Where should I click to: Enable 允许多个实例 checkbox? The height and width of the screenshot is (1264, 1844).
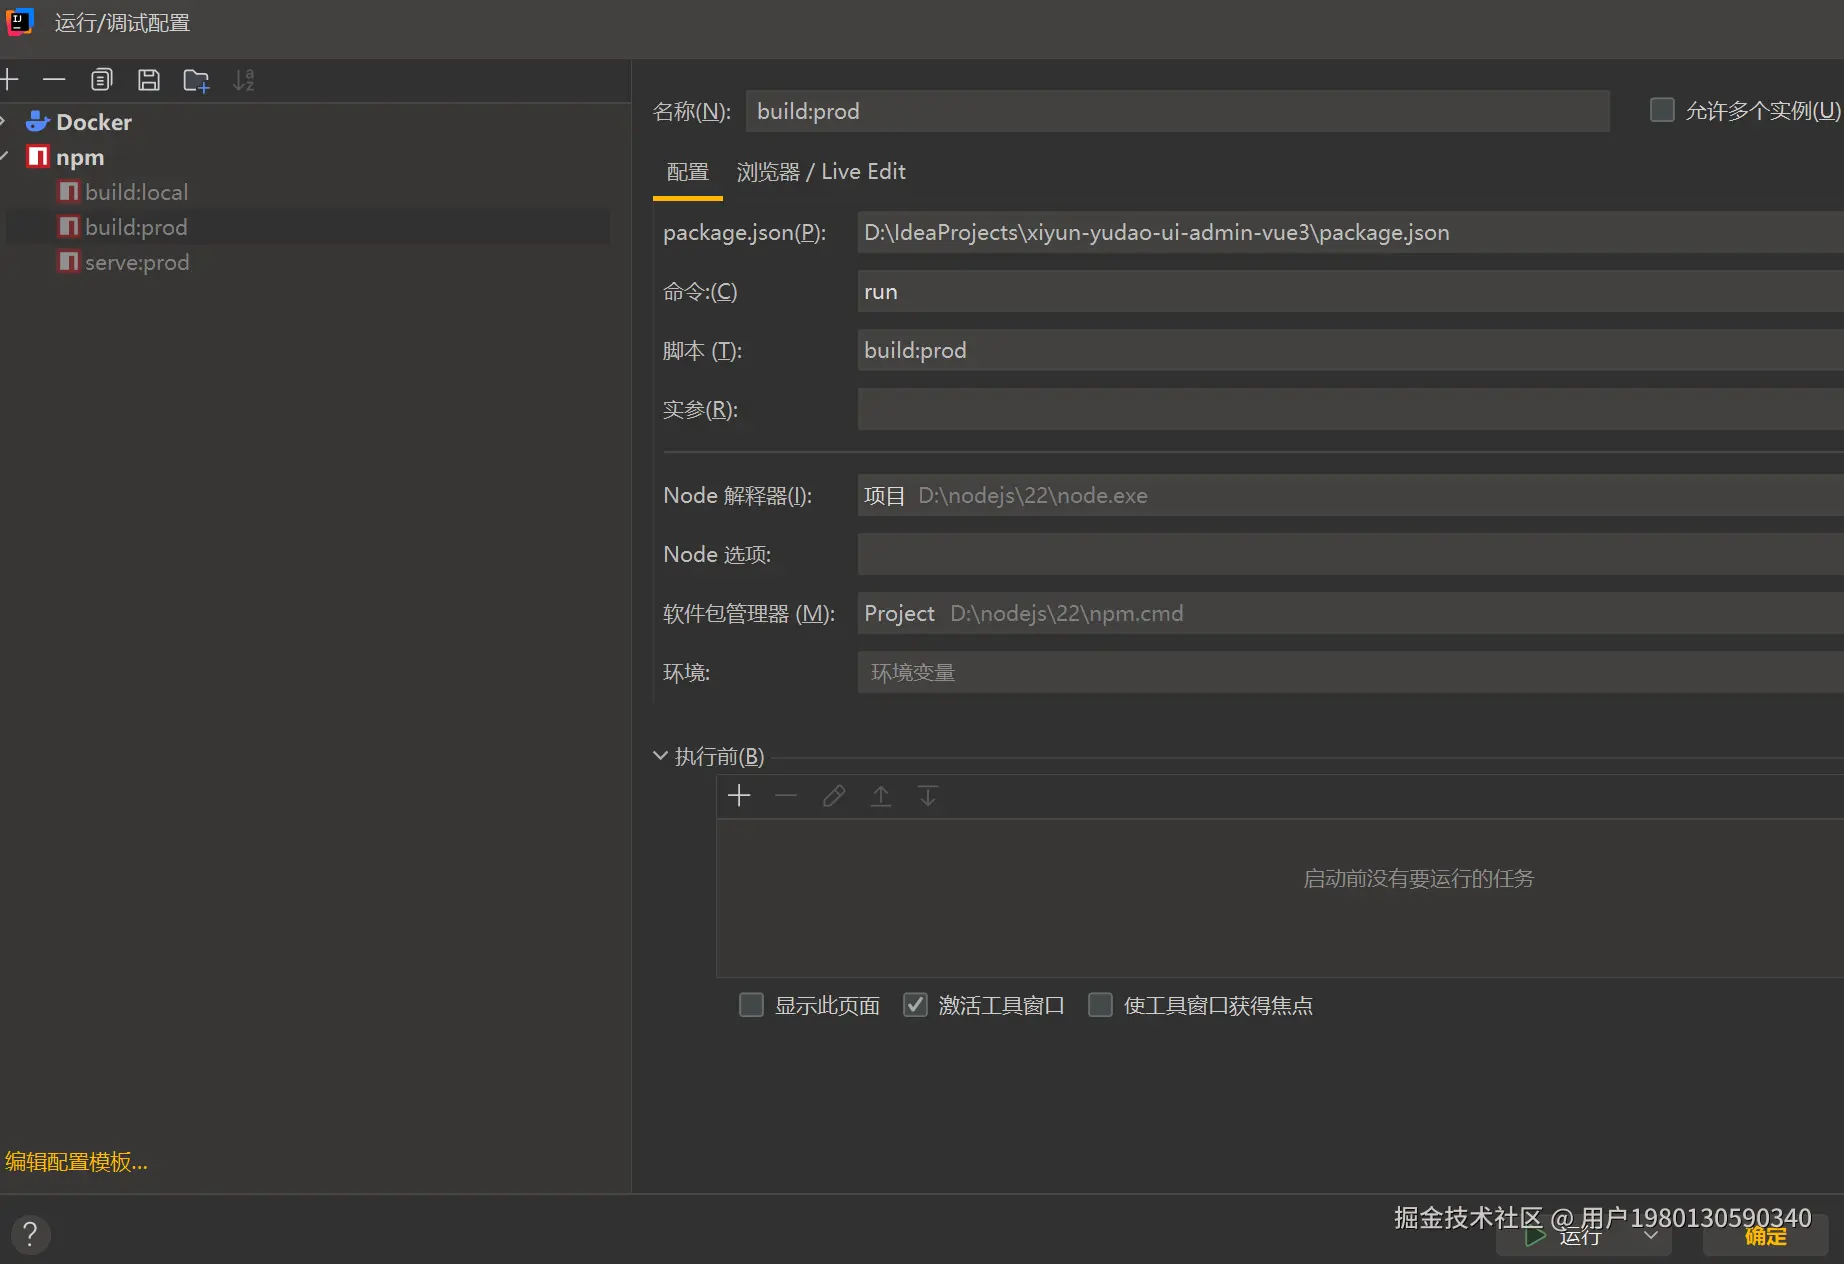click(1662, 110)
